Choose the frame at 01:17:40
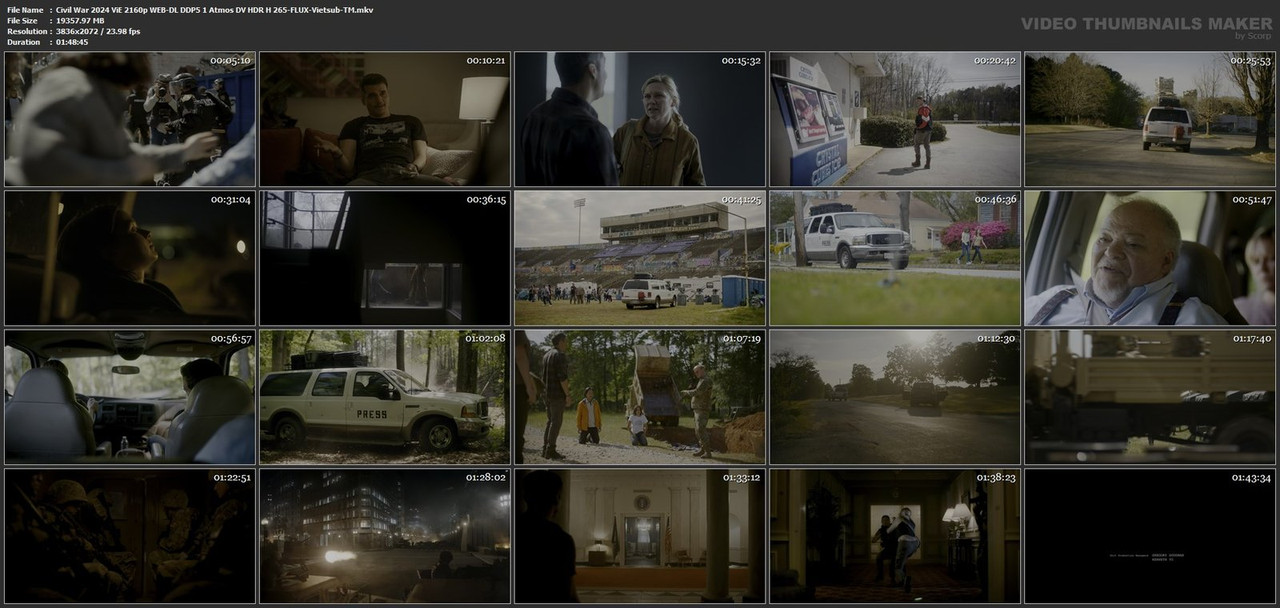Image resolution: width=1280 pixels, height=608 pixels. click(1150, 397)
